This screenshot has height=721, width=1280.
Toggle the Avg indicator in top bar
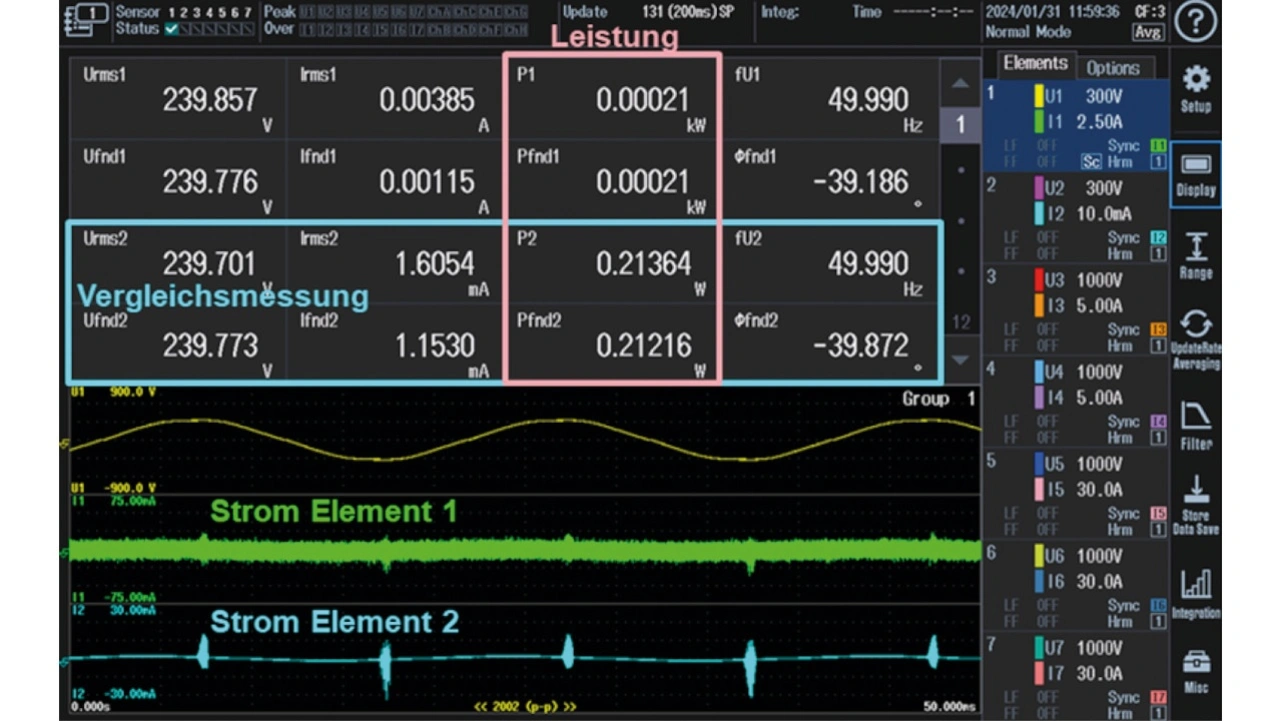click(1148, 32)
